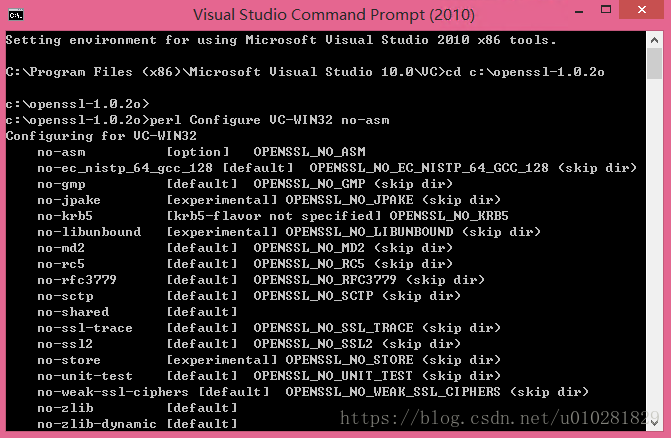Click the vertical scrollbar thumb
This screenshot has height=438, width=671.
click(654, 63)
